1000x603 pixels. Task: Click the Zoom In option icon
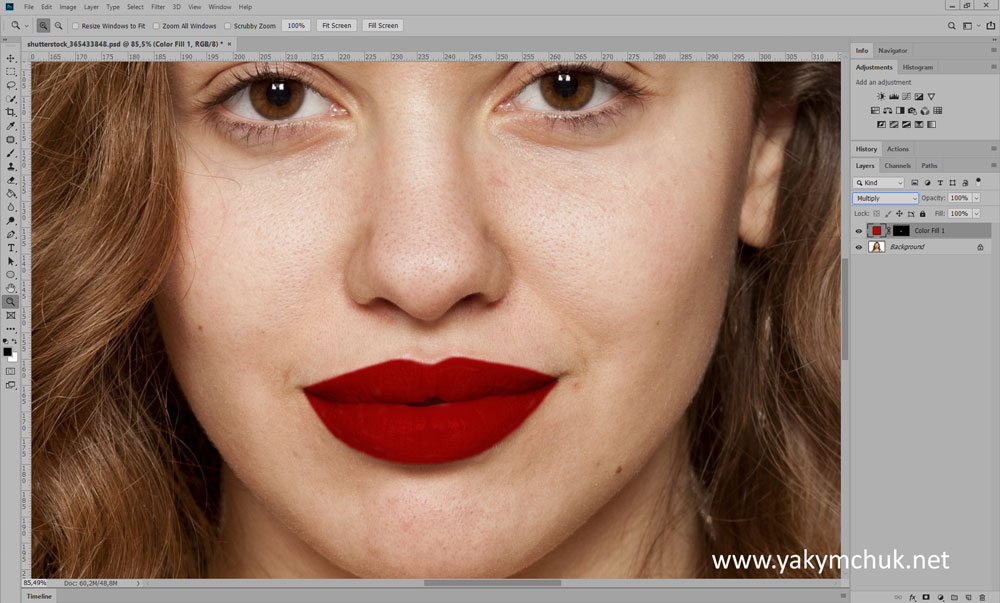pyautogui.click(x=43, y=25)
